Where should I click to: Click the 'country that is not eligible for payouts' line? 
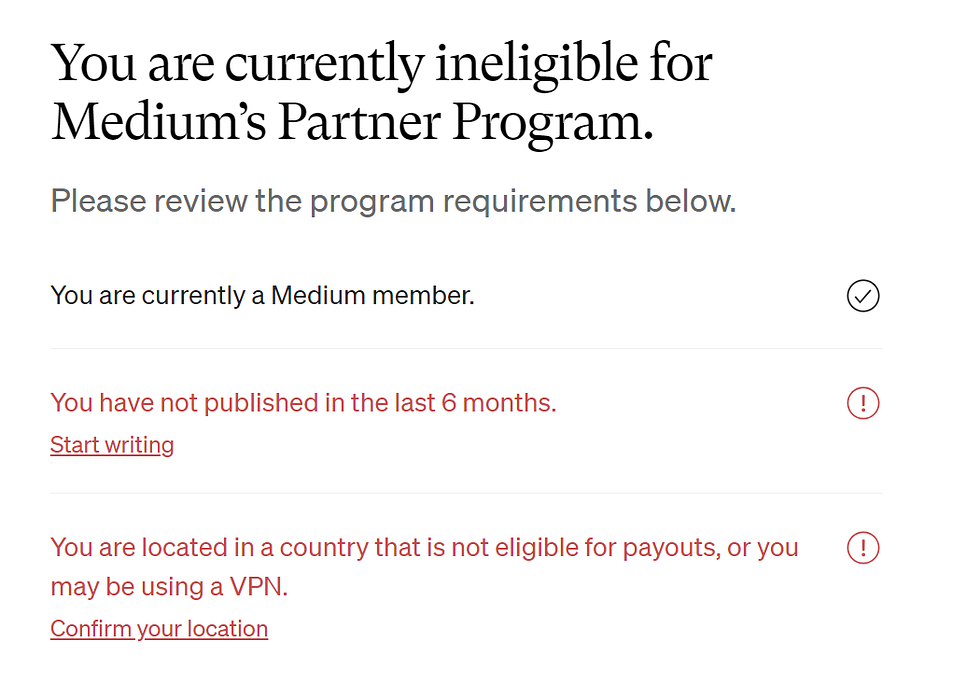click(424, 548)
